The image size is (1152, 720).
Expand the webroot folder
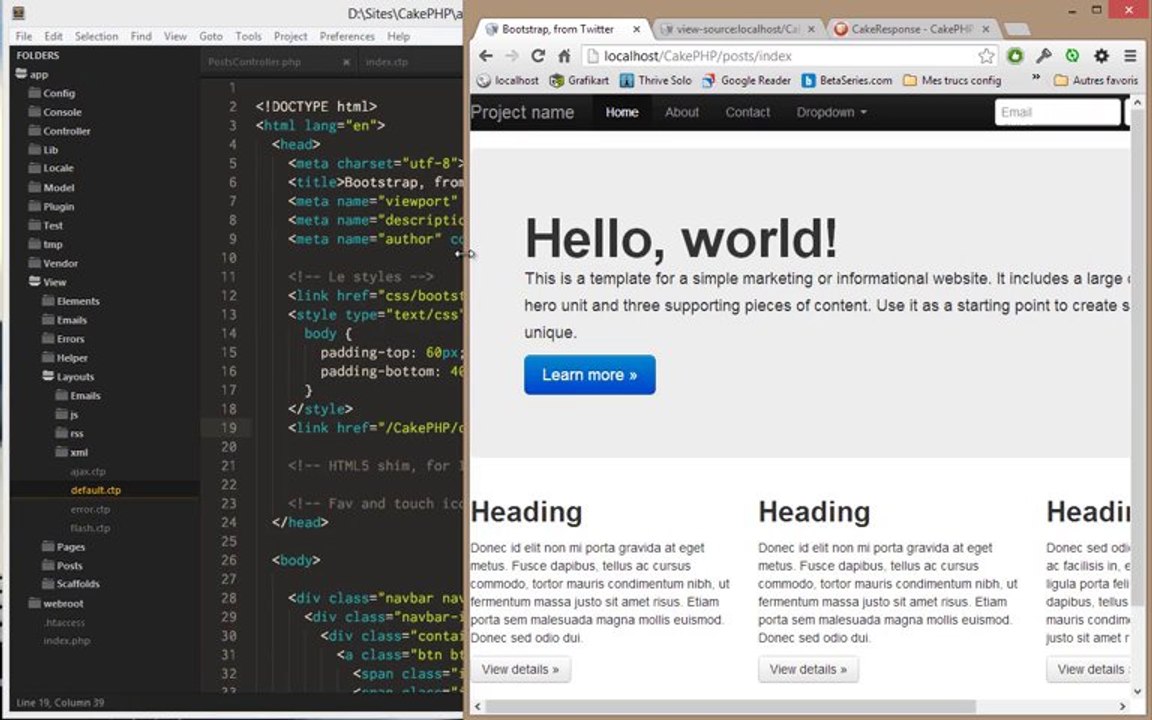click(56, 603)
